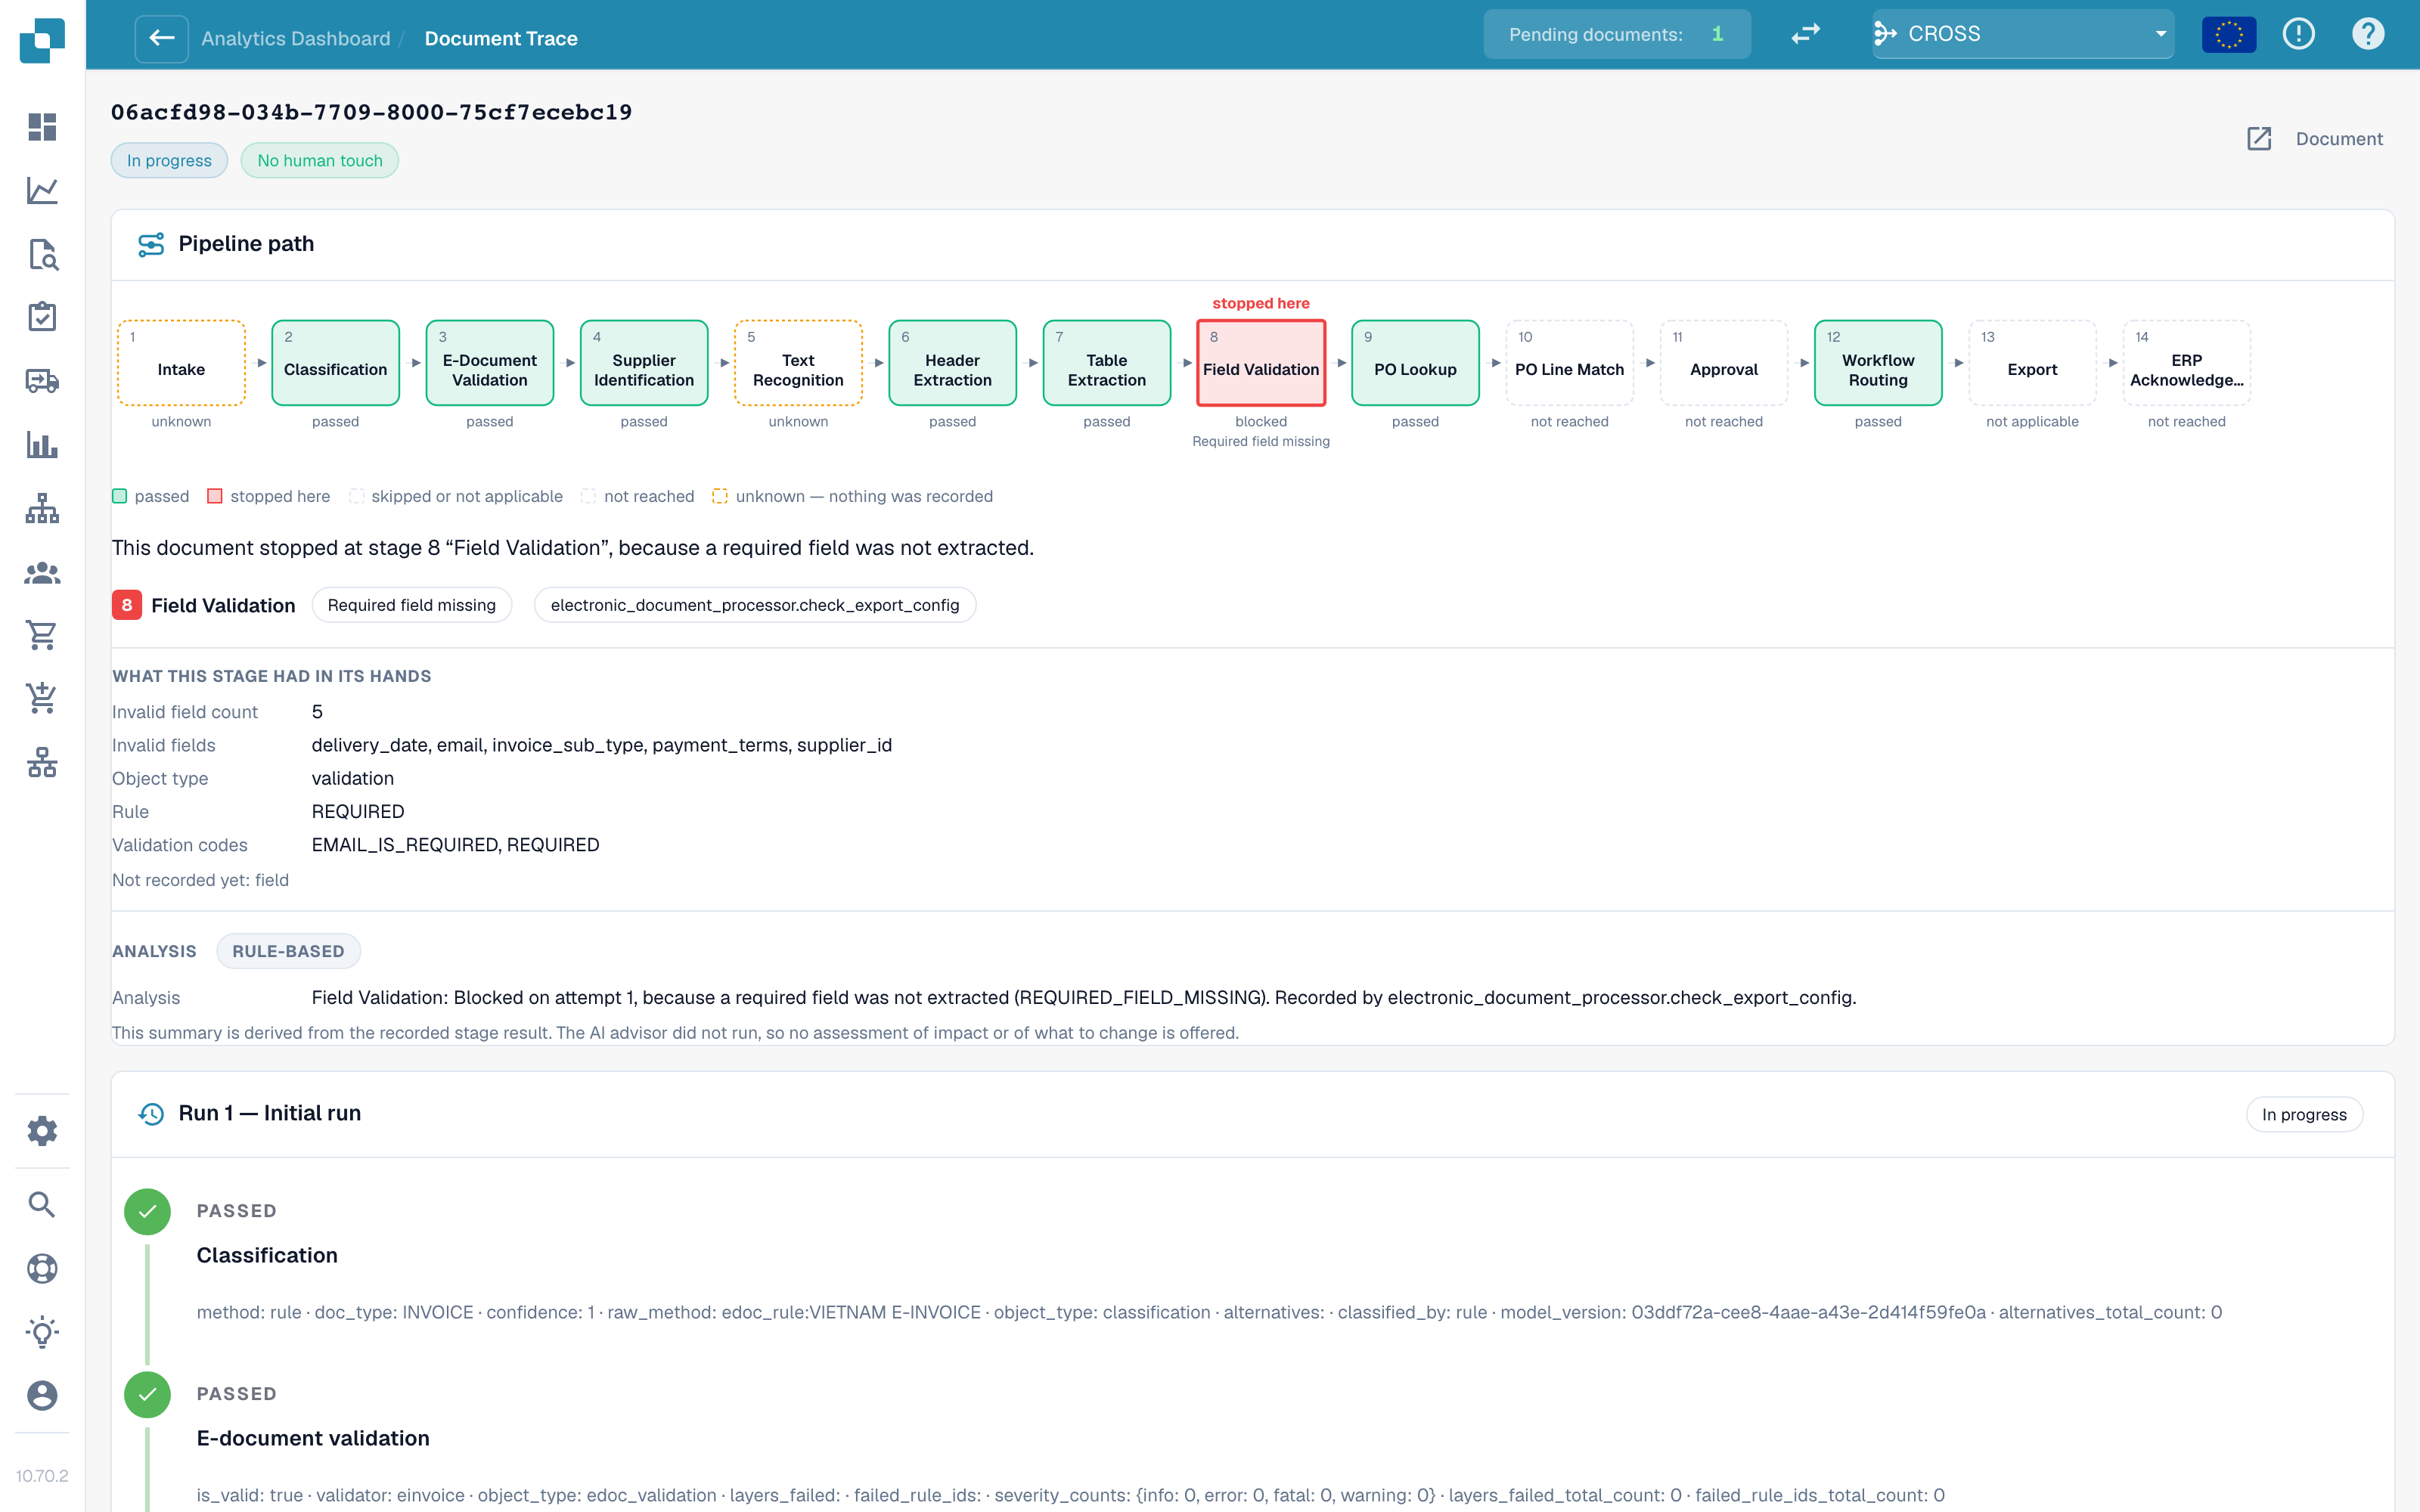Click the Pipeline path icon
2420x1512 pixels.
(x=151, y=244)
